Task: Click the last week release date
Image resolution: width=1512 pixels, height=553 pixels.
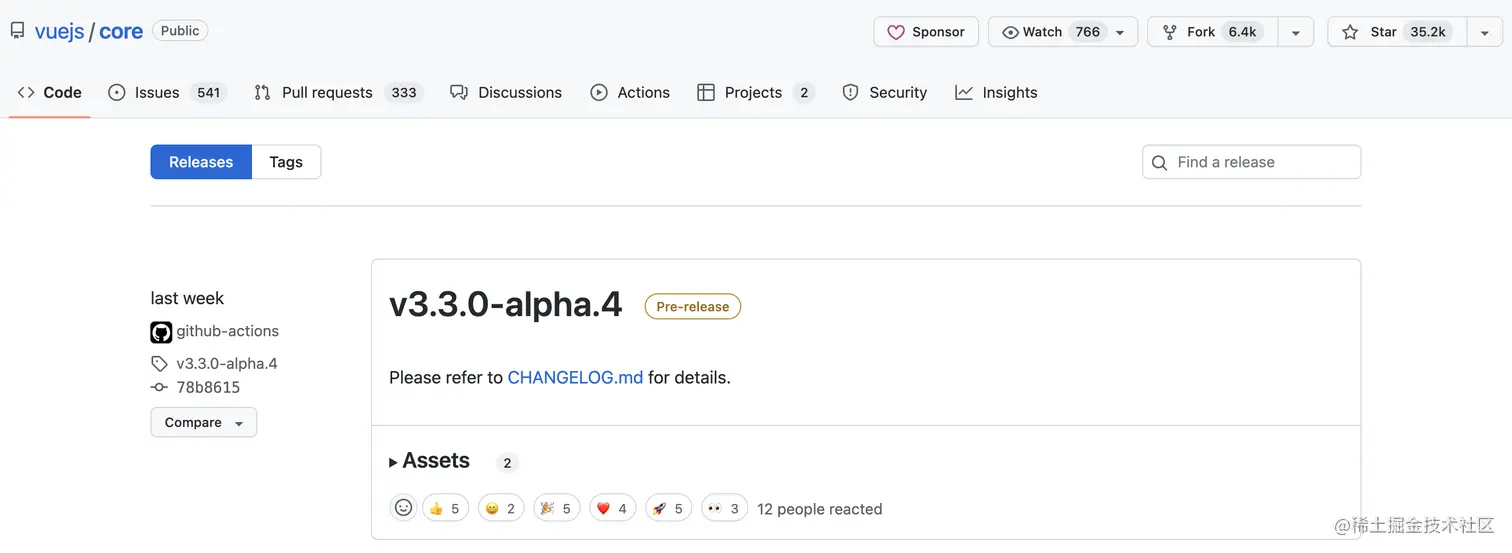Action: 187,298
